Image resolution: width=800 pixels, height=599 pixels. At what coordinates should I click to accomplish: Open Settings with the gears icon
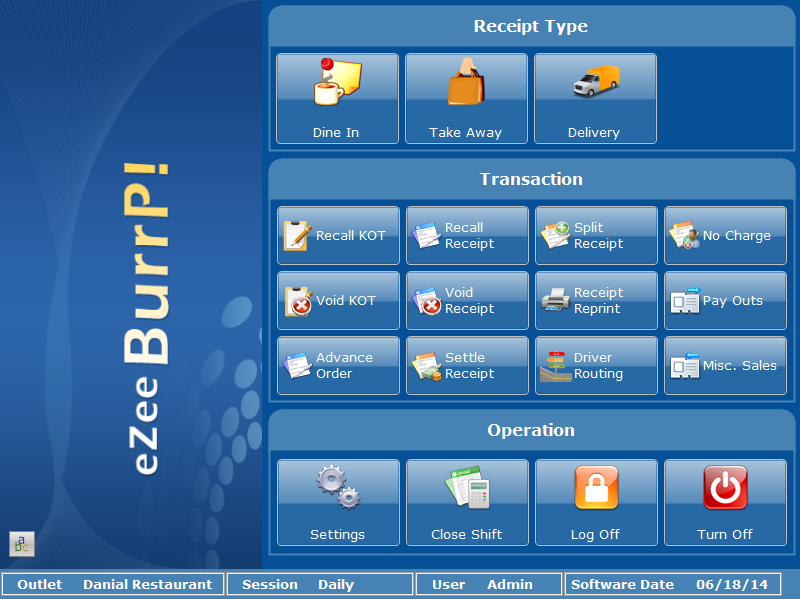(x=338, y=489)
